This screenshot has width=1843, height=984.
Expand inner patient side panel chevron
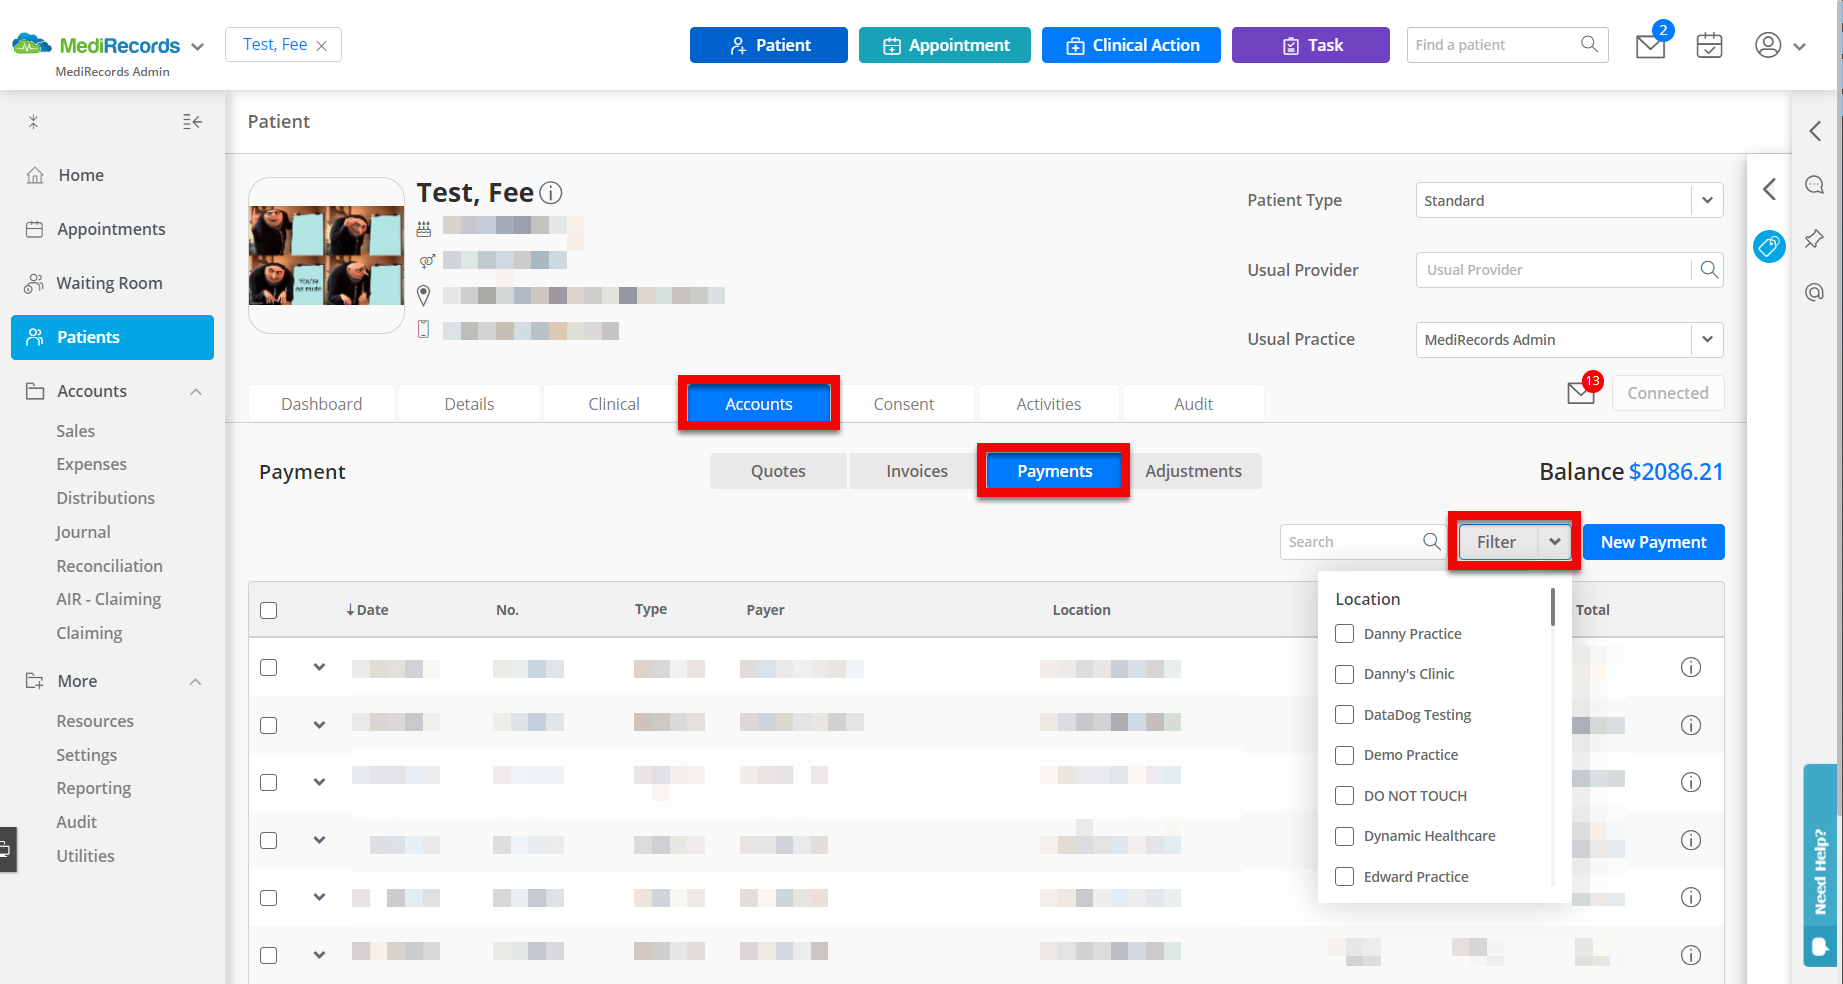point(1769,189)
